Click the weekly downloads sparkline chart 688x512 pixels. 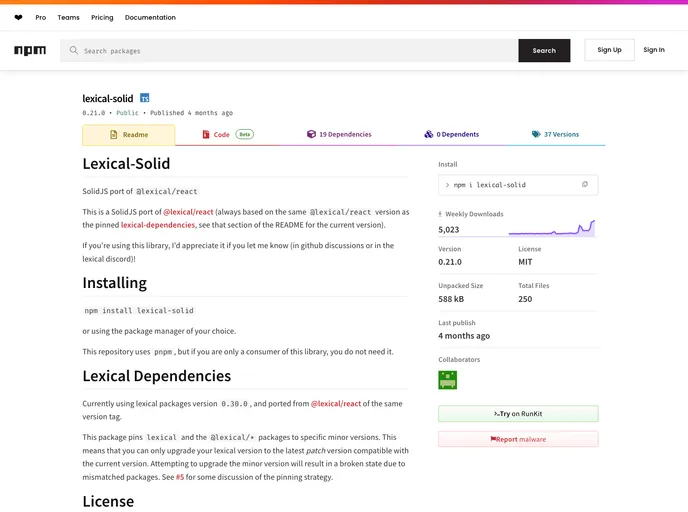552,228
